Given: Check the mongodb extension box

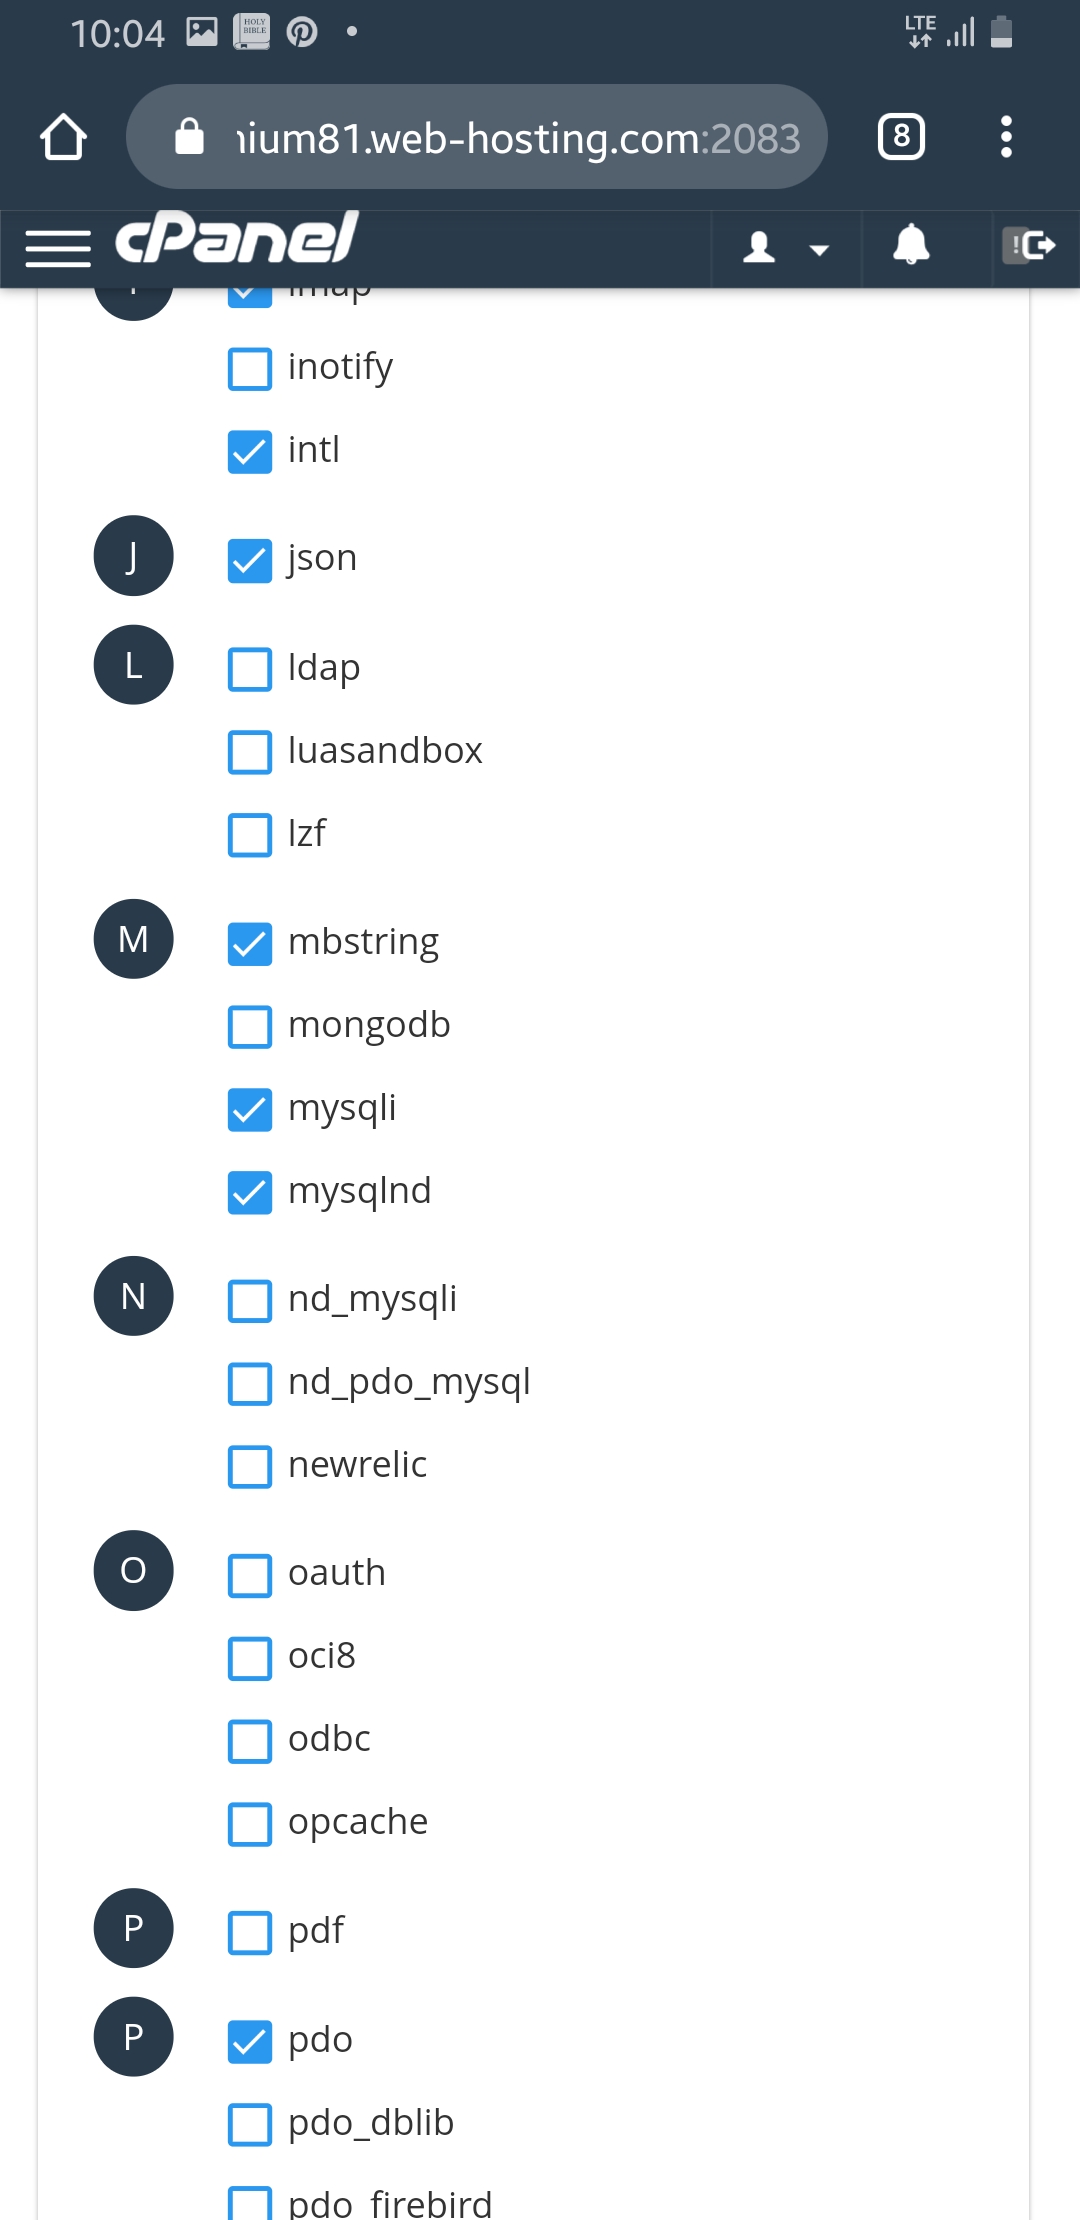Looking at the screenshot, I should tap(250, 1026).
